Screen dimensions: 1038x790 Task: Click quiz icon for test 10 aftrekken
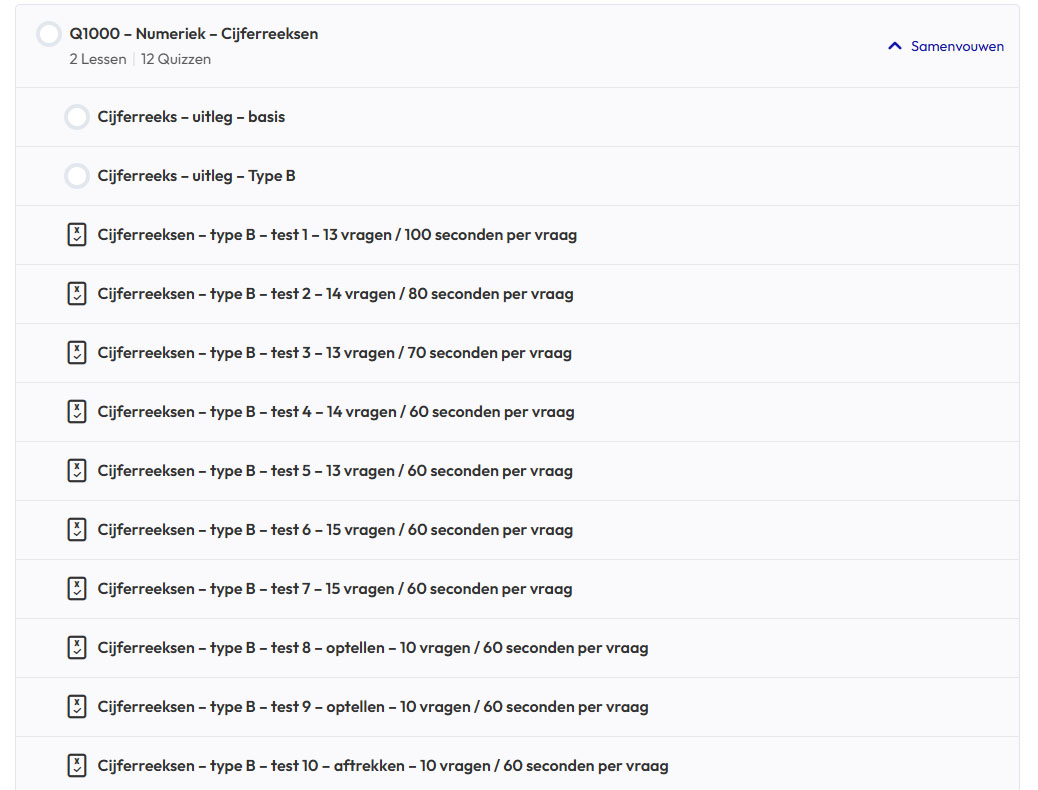pyautogui.click(x=77, y=766)
